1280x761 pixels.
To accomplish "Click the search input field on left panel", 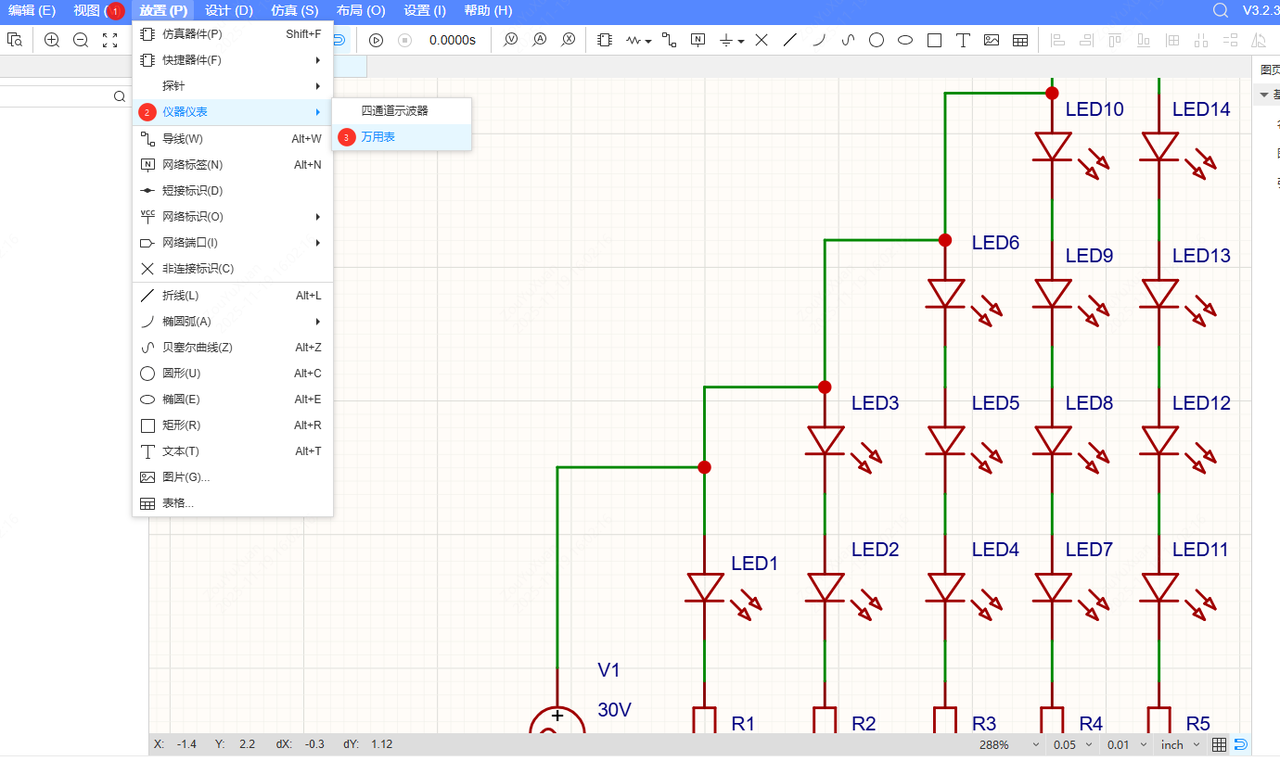I will tap(55, 96).
